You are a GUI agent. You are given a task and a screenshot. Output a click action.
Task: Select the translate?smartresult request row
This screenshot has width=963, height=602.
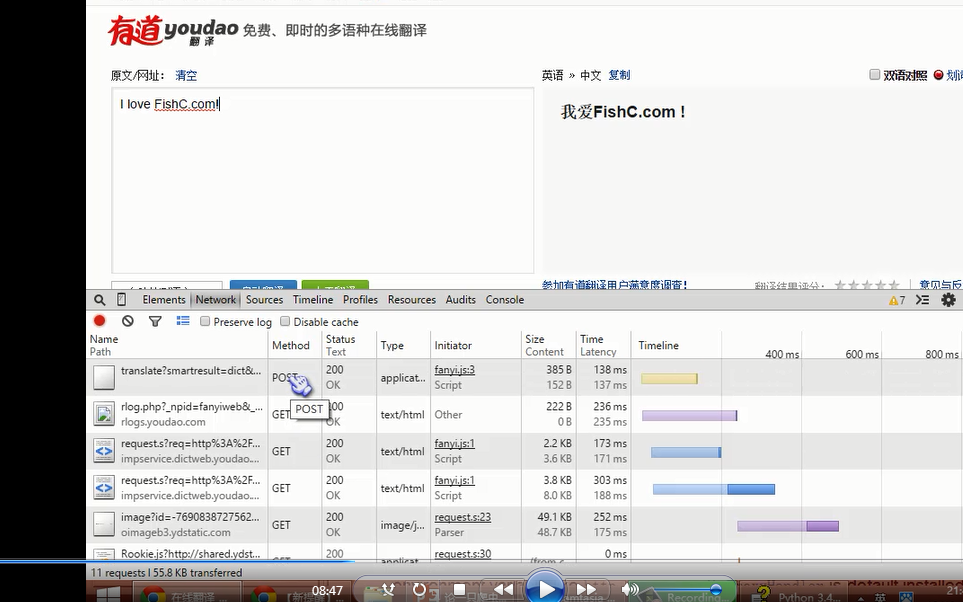(x=190, y=377)
